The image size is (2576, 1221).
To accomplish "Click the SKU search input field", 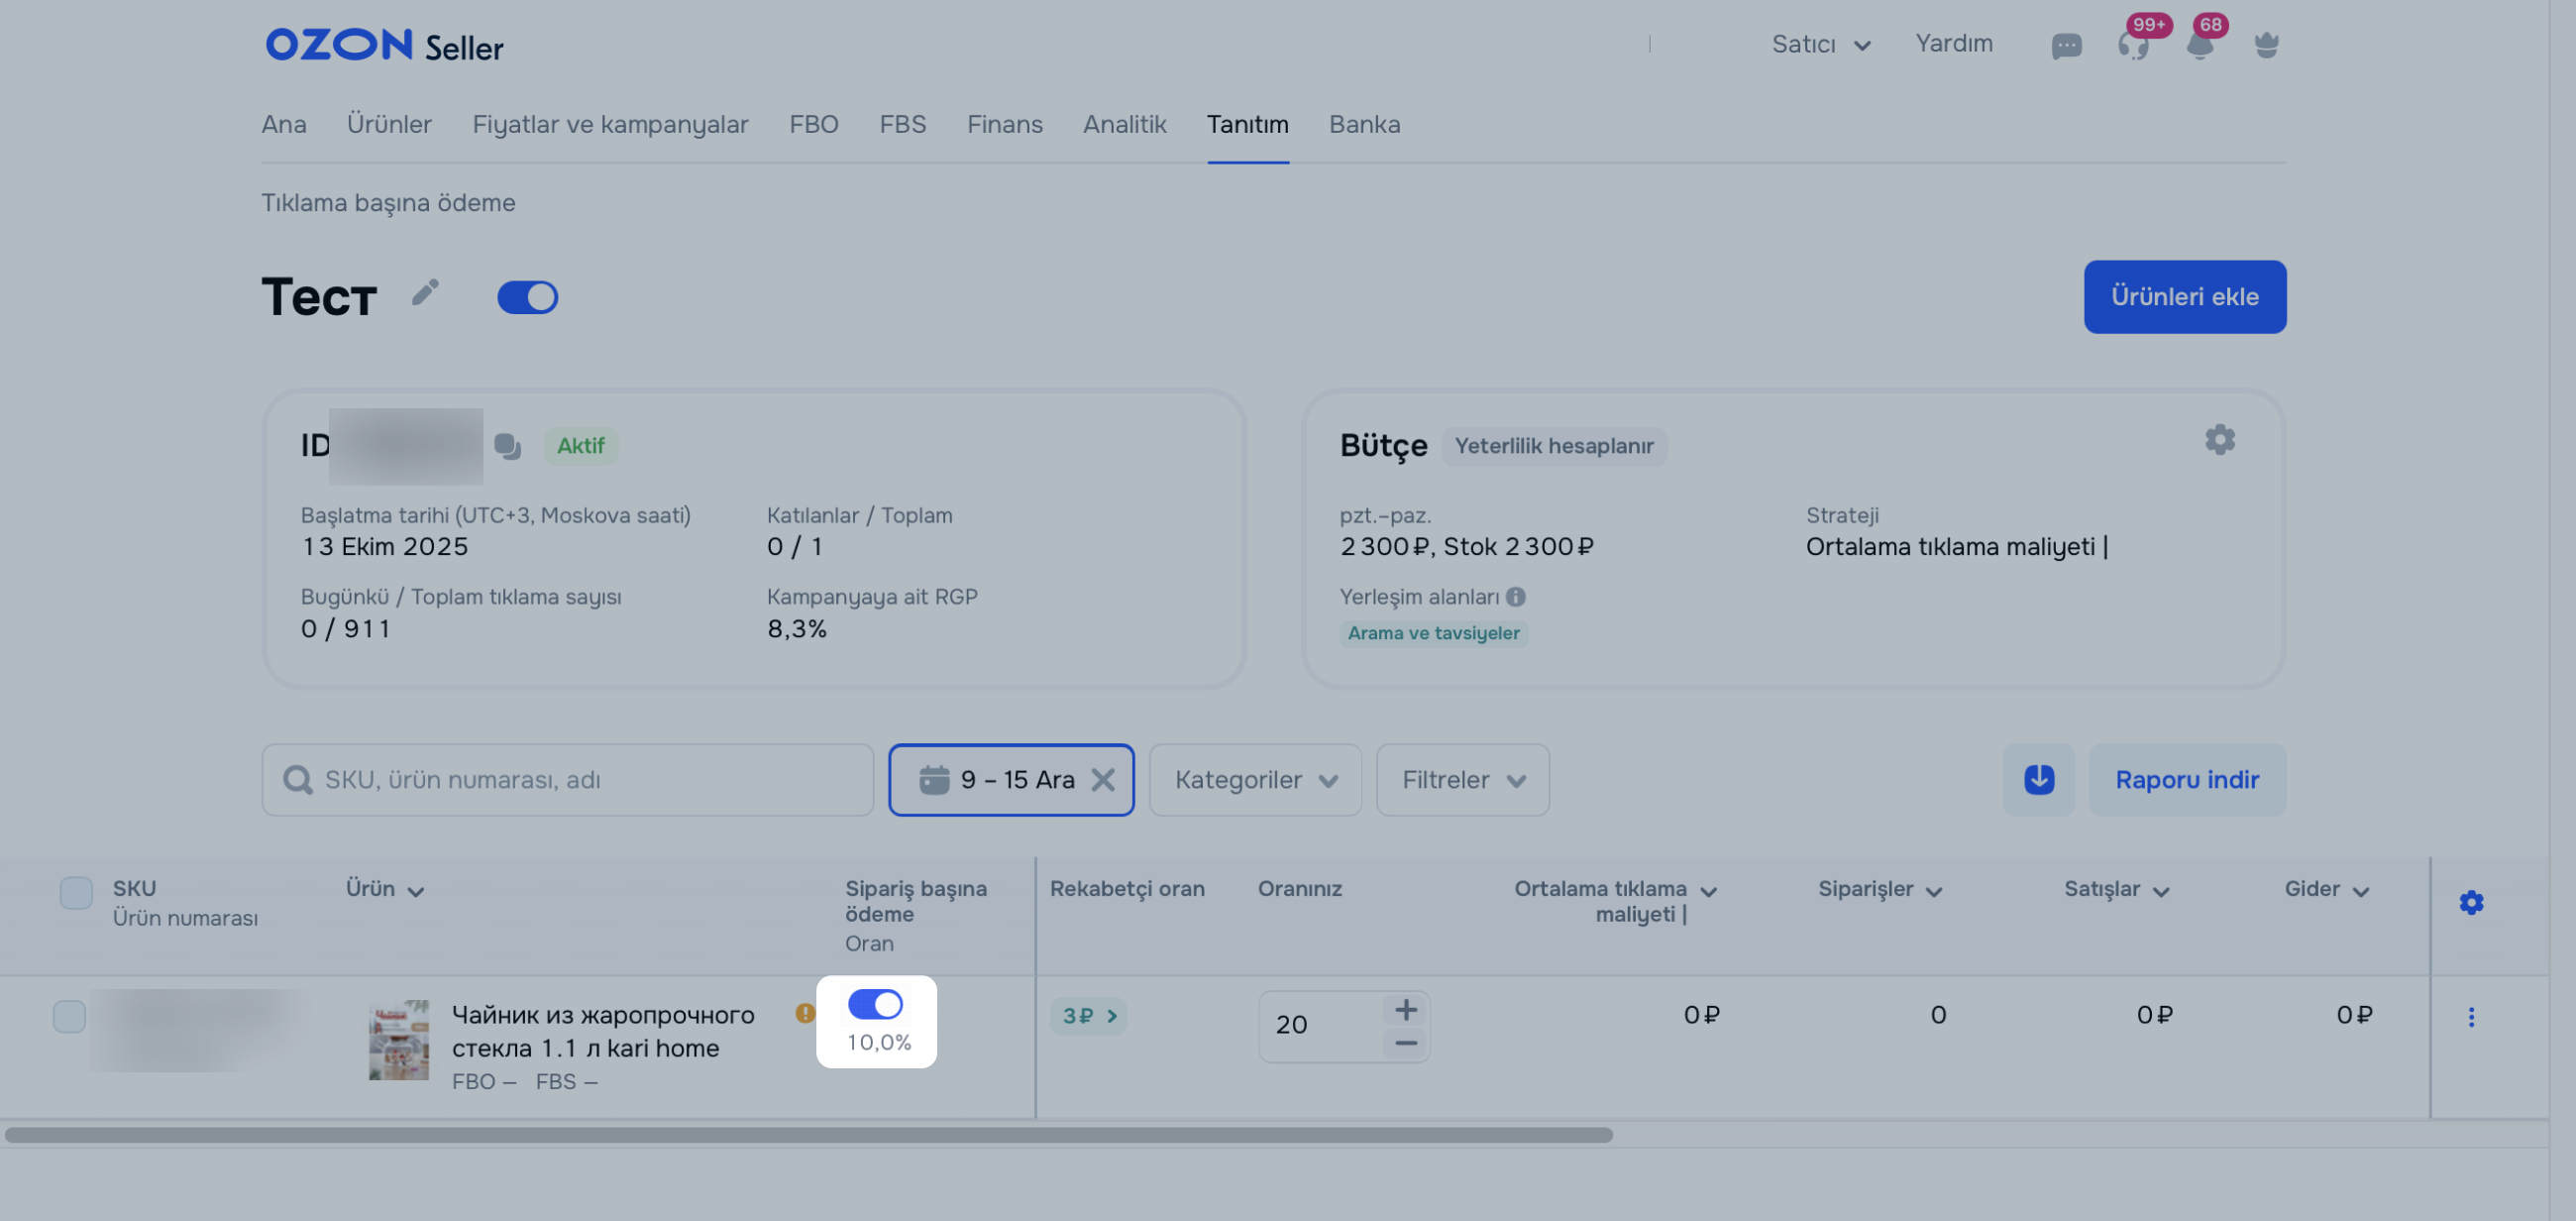I will (x=580, y=779).
